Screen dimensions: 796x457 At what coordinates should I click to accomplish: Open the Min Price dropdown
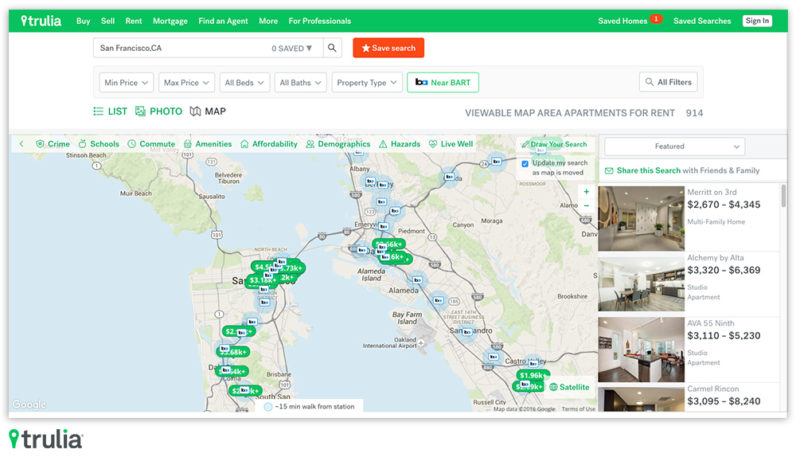click(127, 82)
